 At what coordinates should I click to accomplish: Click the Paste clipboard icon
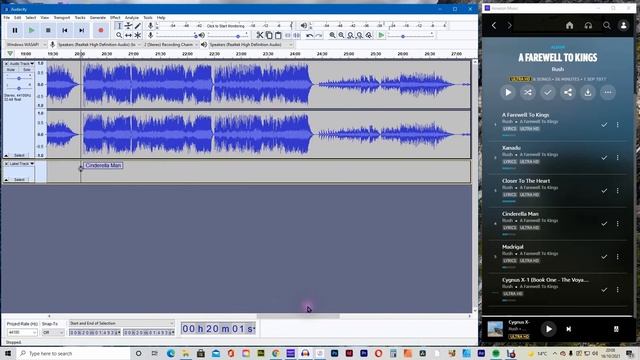pyautogui.click(x=278, y=35)
